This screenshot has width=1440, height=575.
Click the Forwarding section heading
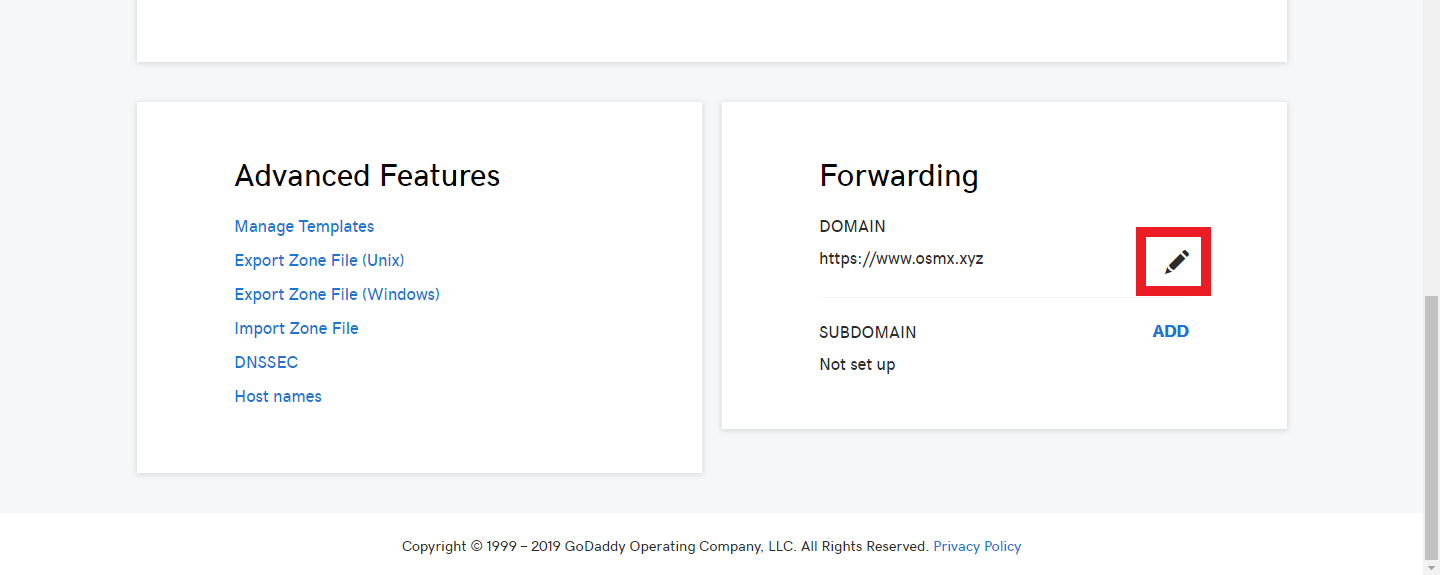click(899, 176)
